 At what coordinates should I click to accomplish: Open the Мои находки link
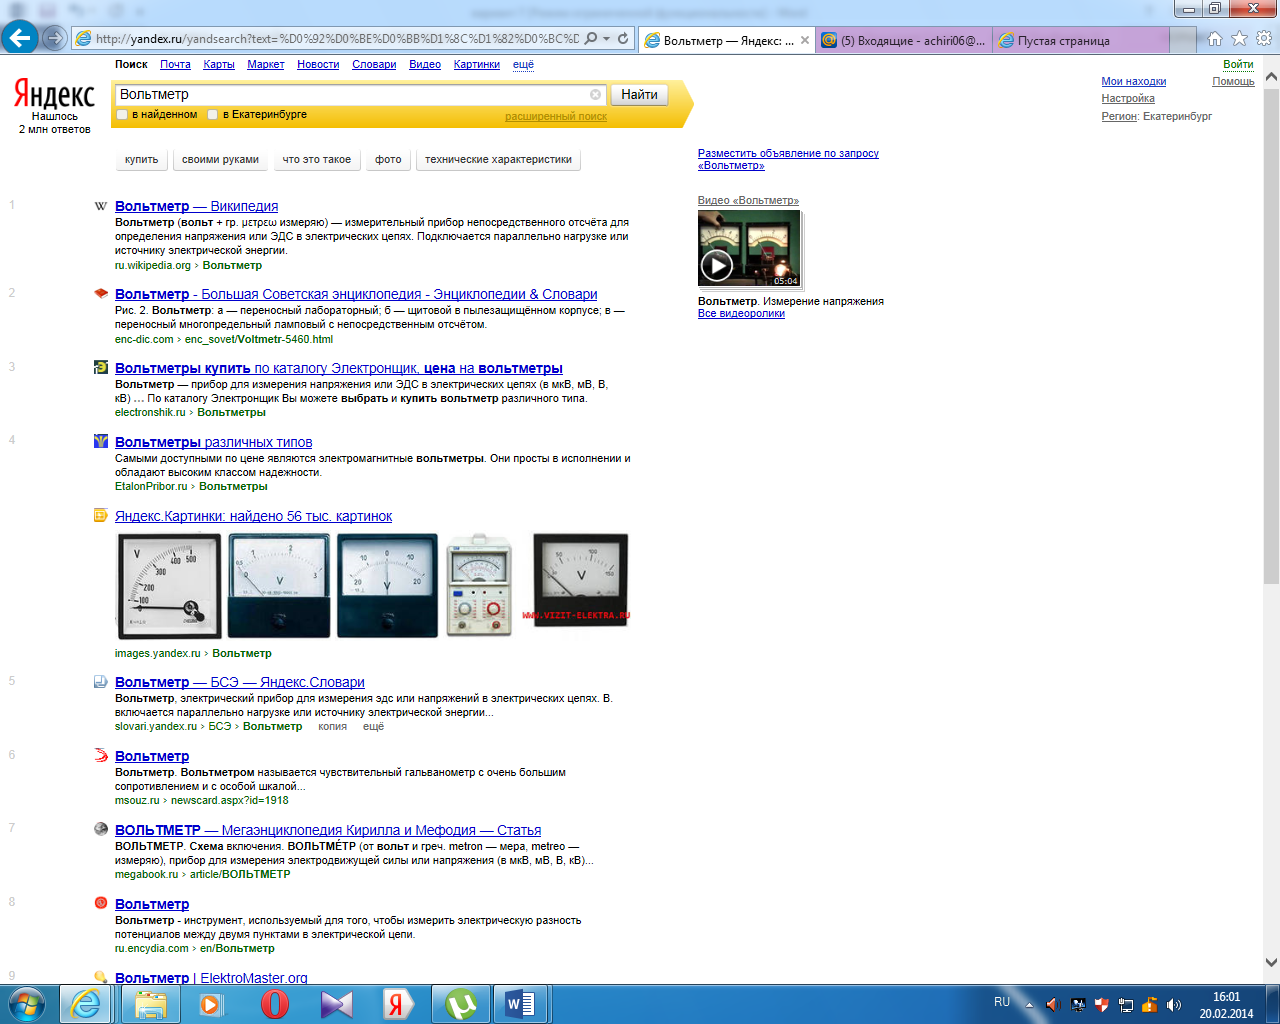click(x=1133, y=81)
